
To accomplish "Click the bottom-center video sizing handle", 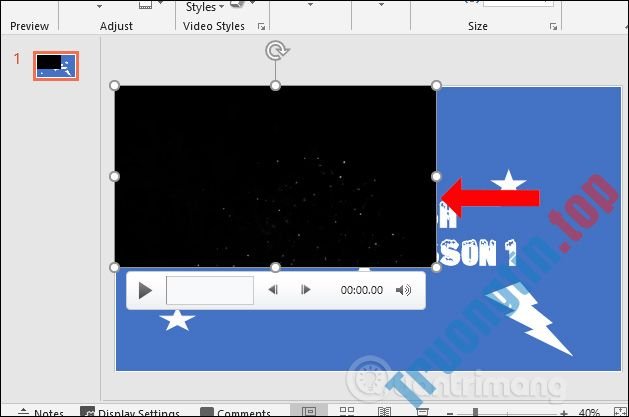I will pyautogui.click(x=275, y=267).
